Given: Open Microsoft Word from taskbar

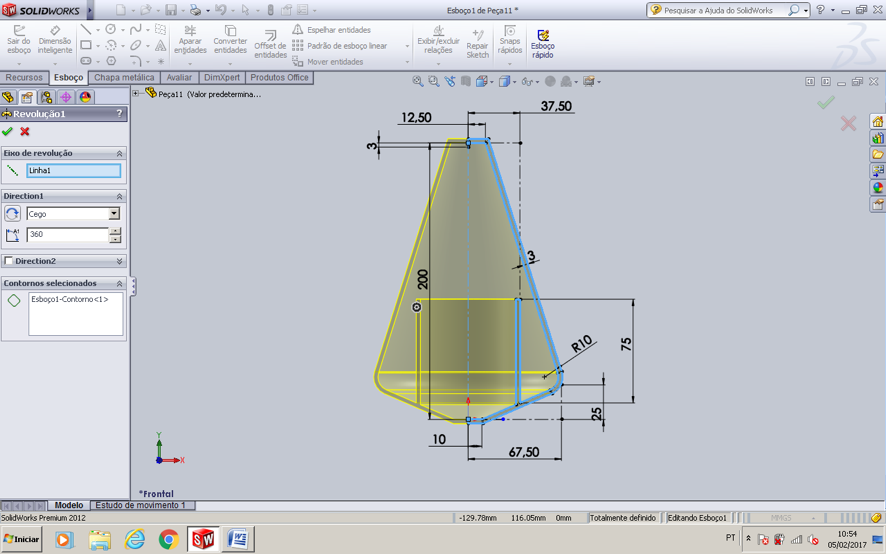Looking at the screenshot, I should pyautogui.click(x=238, y=539).
